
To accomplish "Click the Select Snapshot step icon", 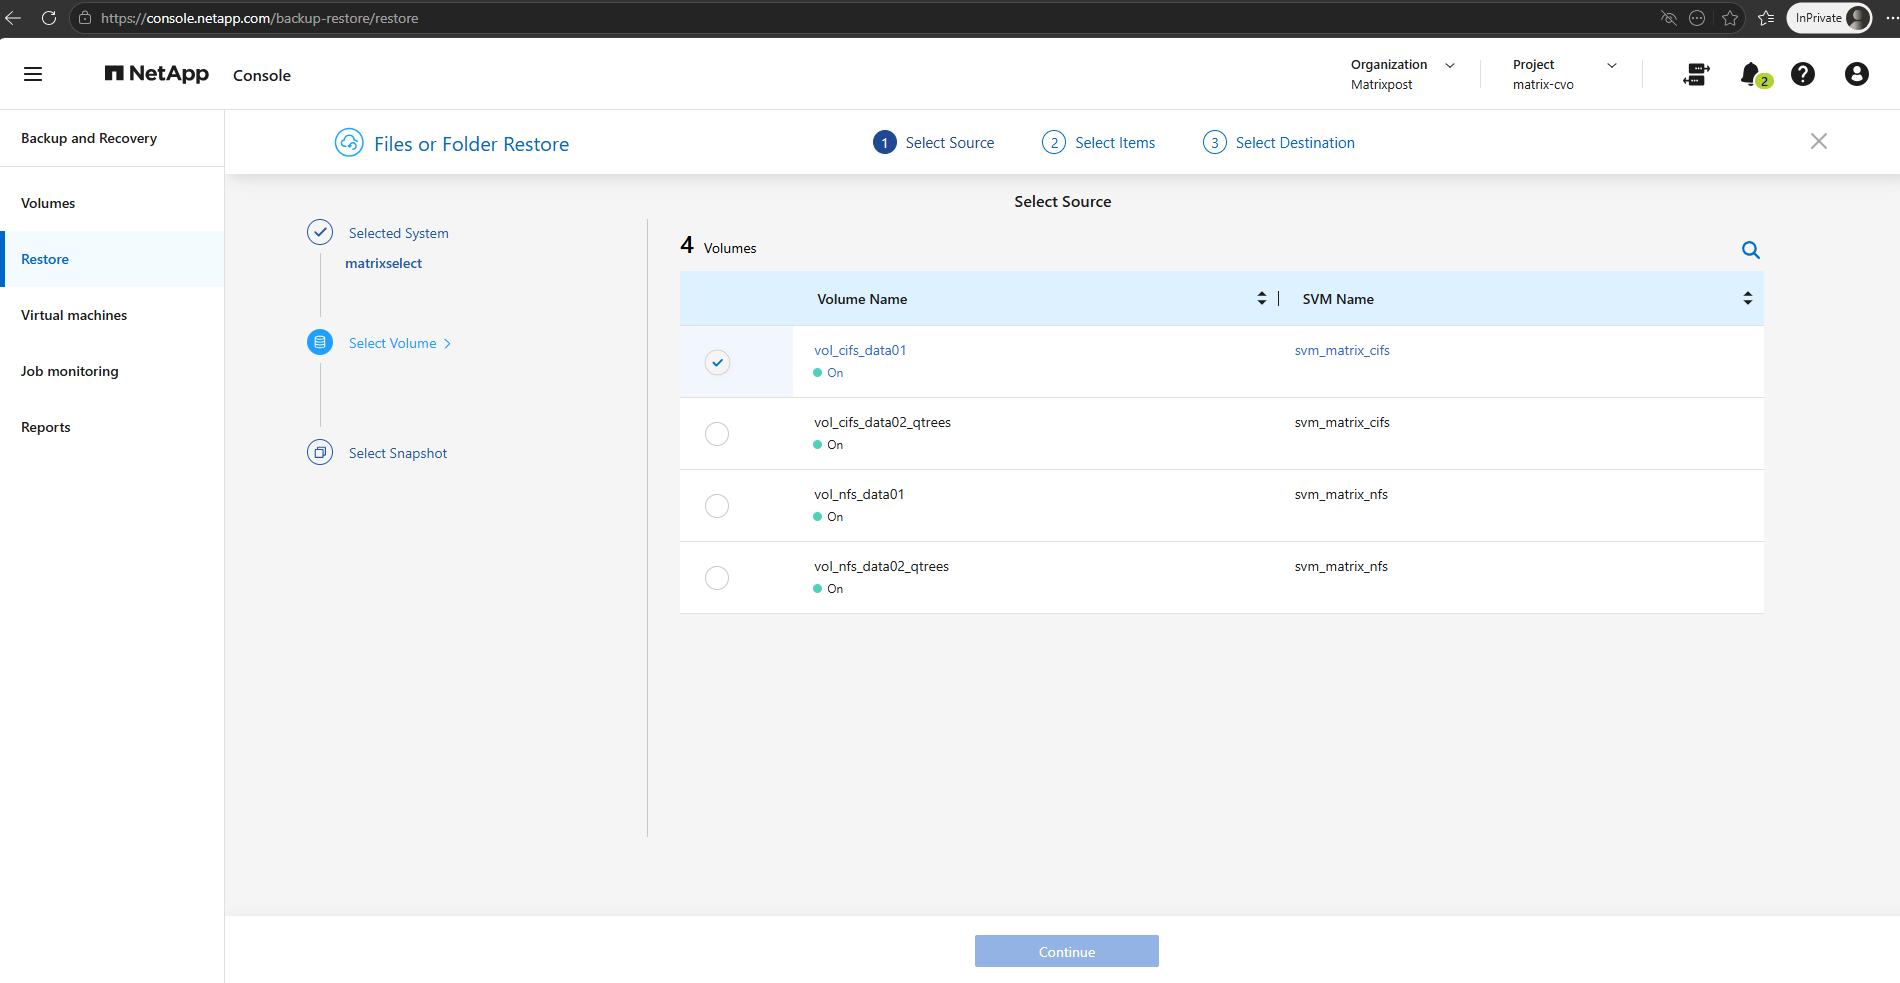I will point(320,452).
